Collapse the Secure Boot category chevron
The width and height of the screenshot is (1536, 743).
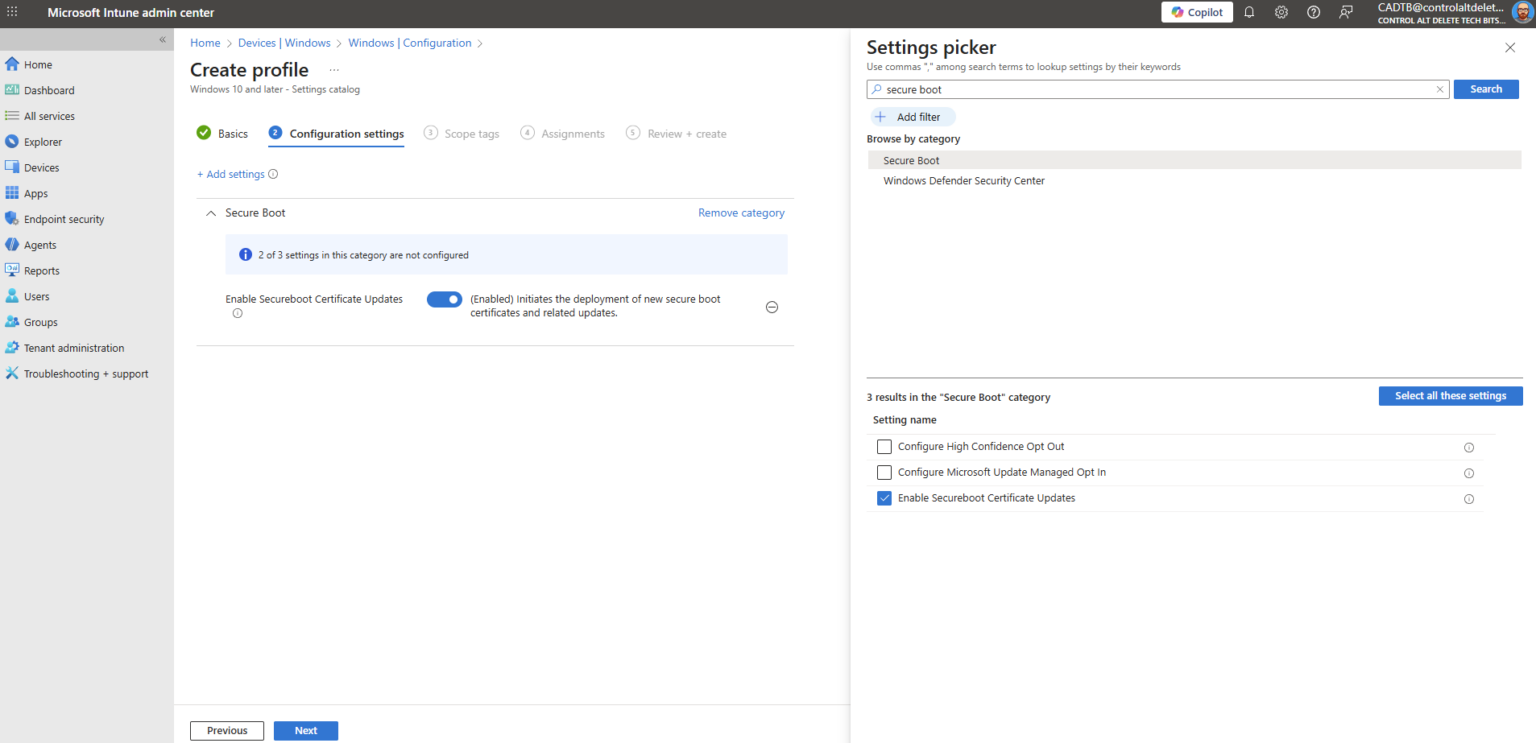point(211,213)
